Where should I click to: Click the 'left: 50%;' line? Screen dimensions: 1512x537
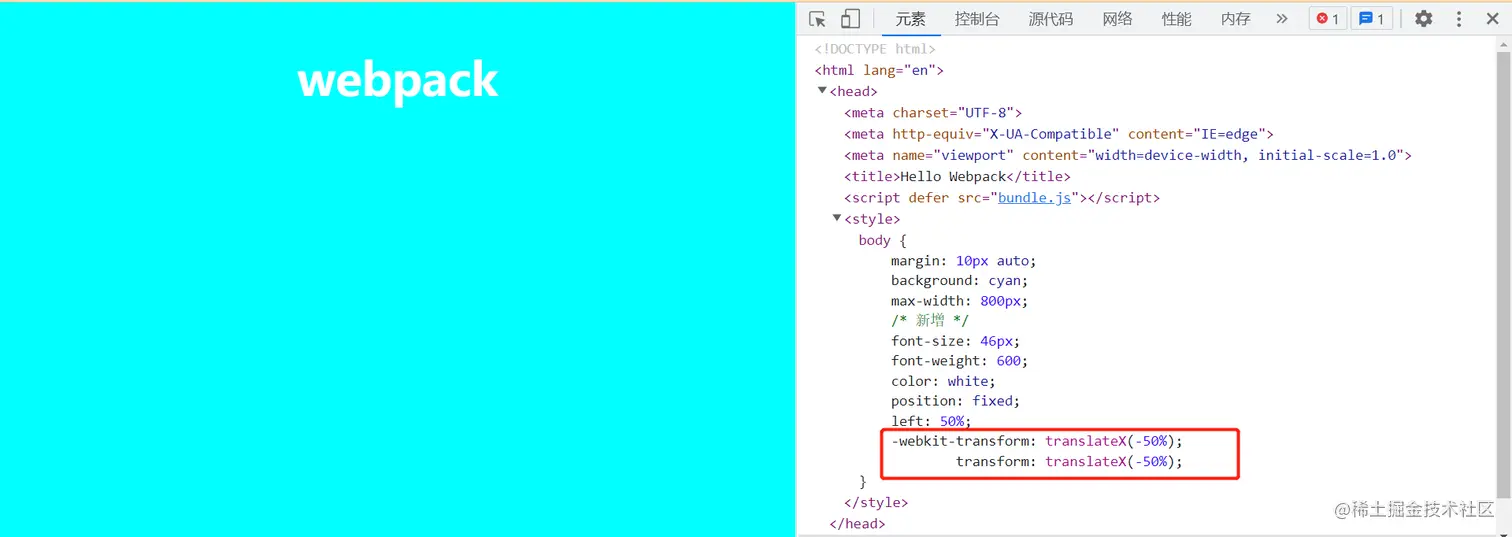pos(931,421)
